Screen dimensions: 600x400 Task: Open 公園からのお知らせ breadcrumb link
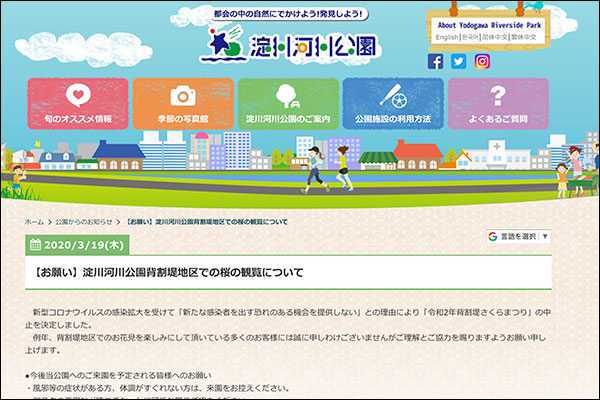tap(85, 221)
